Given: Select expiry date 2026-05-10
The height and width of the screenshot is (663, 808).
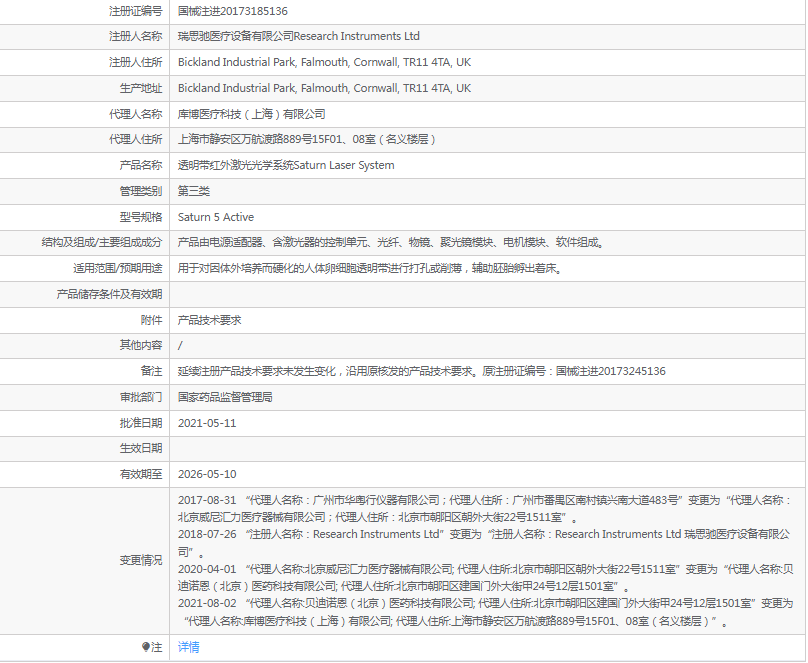Looking at the screenshot, I should point(207,474).
